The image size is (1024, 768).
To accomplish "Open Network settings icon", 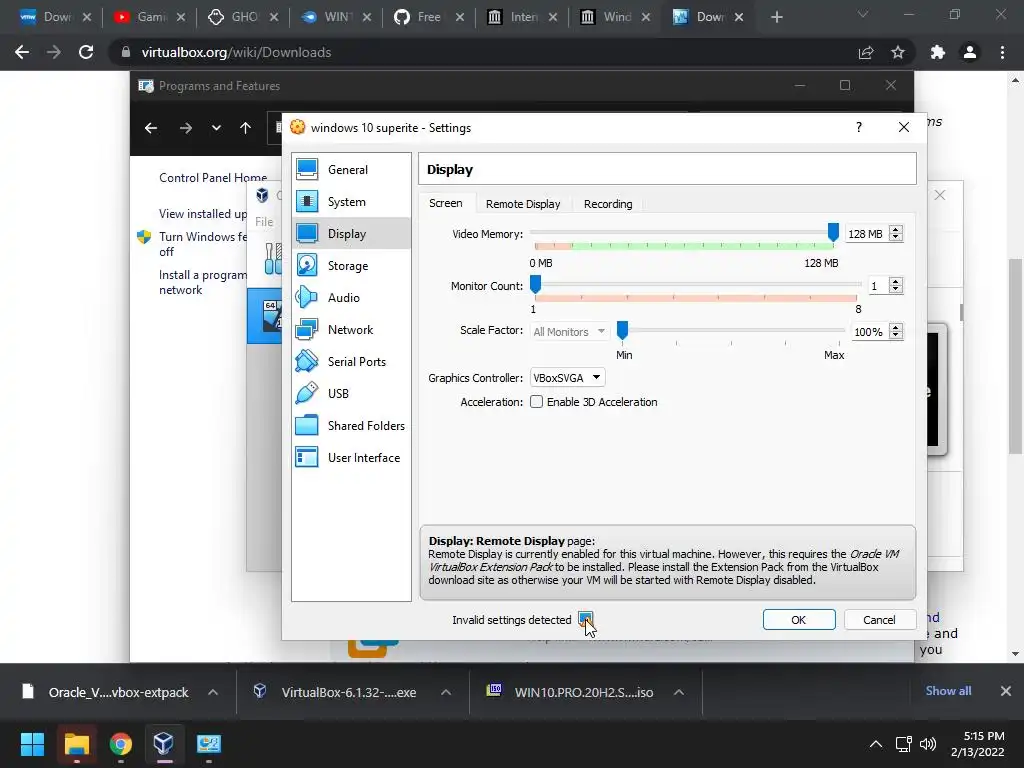I will [307, 330].
